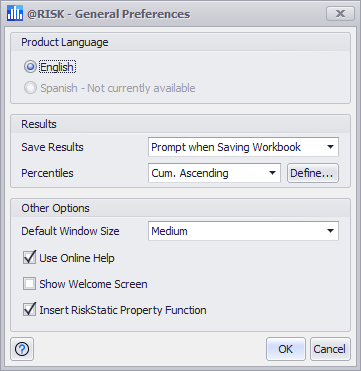The height and width of the screenshot is (371, 361).
Task: Close the General Preferences dialog with X
Action: (x=340, y=14)
